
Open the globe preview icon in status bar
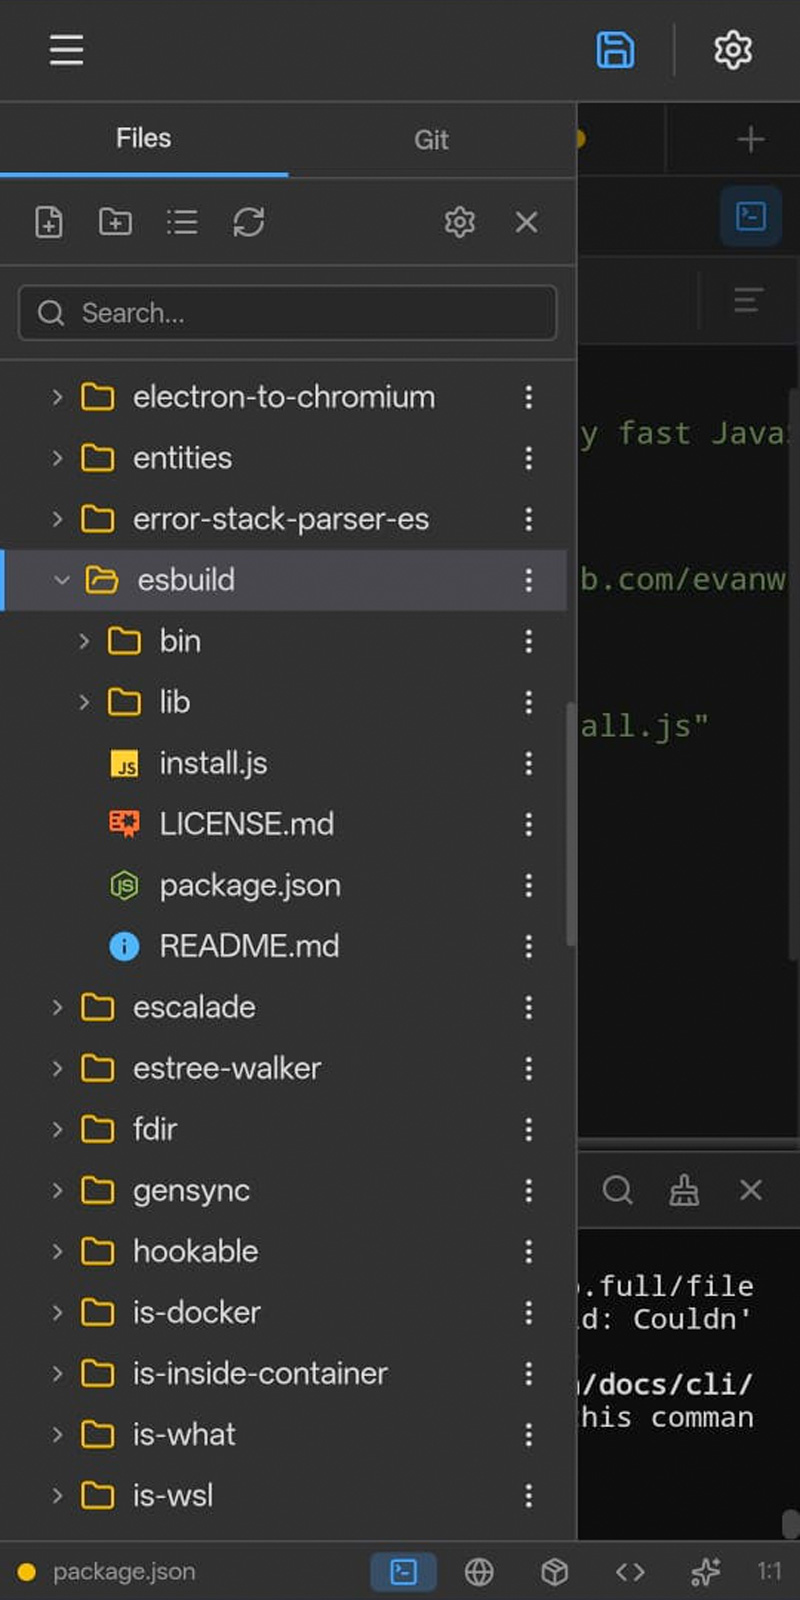479,1572
